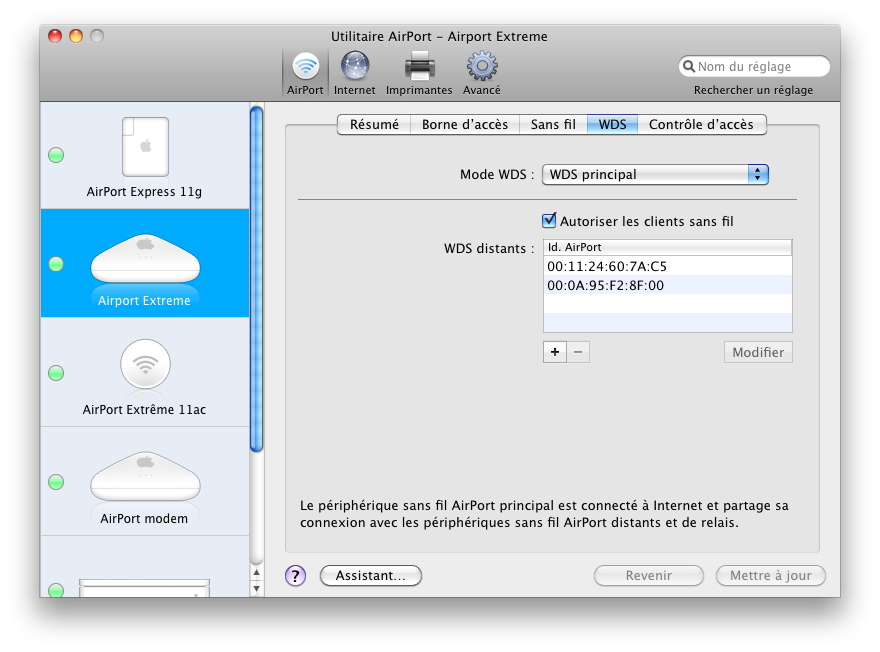This screenshot has height=652, width=880.
Task: Click the green status light beside AirPort modem
Action: click(x=56, y=481)
